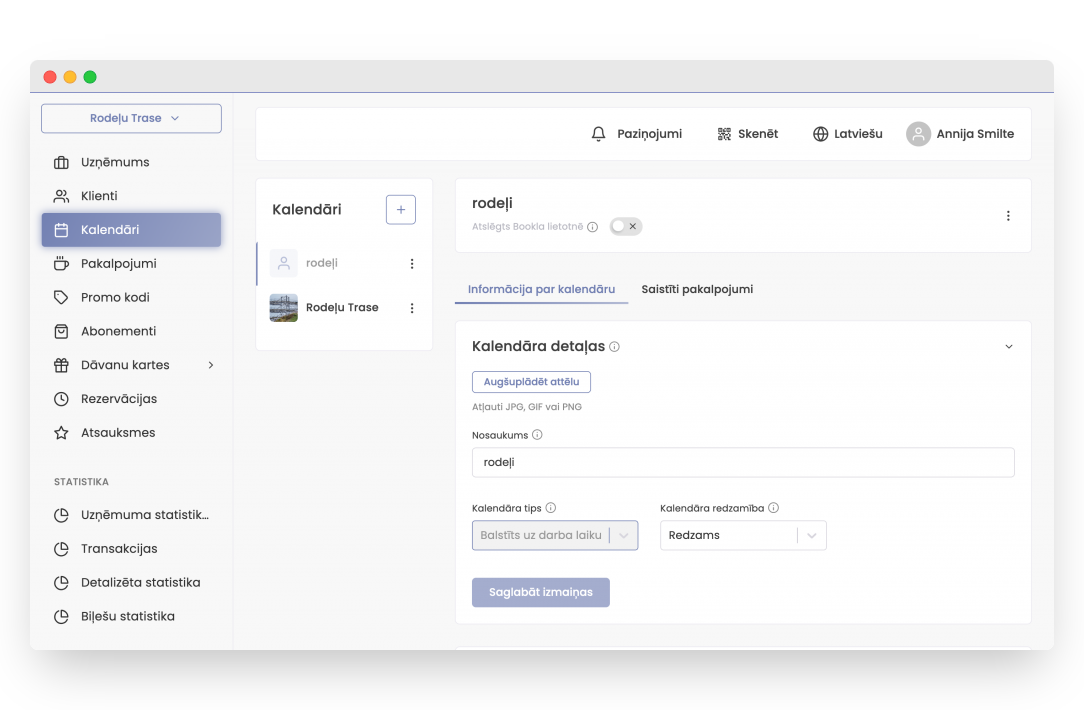
Task: Click the Augšupielādēt attēlu button
Action: pos(531,382)
